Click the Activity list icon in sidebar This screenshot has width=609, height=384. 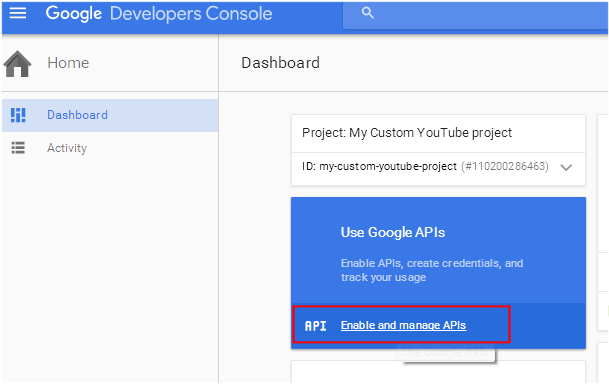[x=18, y=148]
